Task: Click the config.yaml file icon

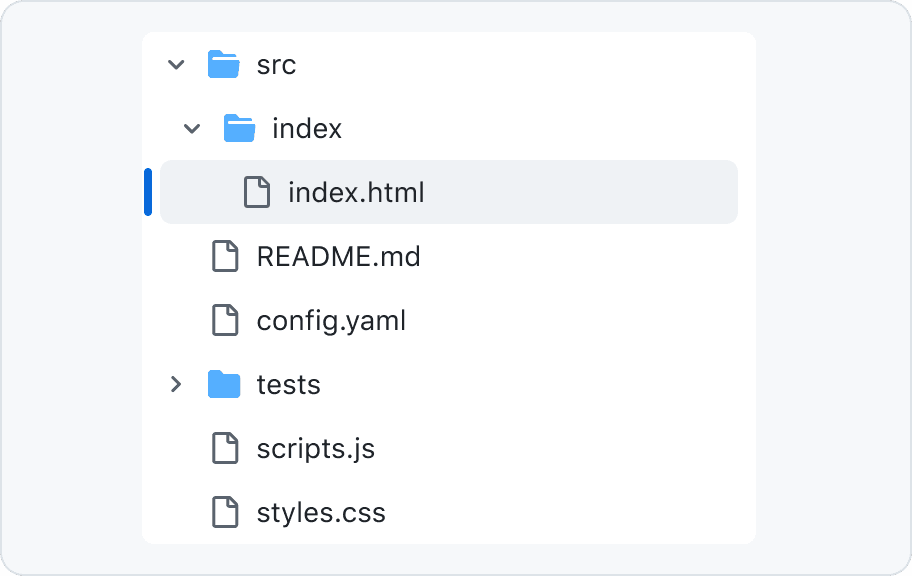Action: [x=225, y=320]
